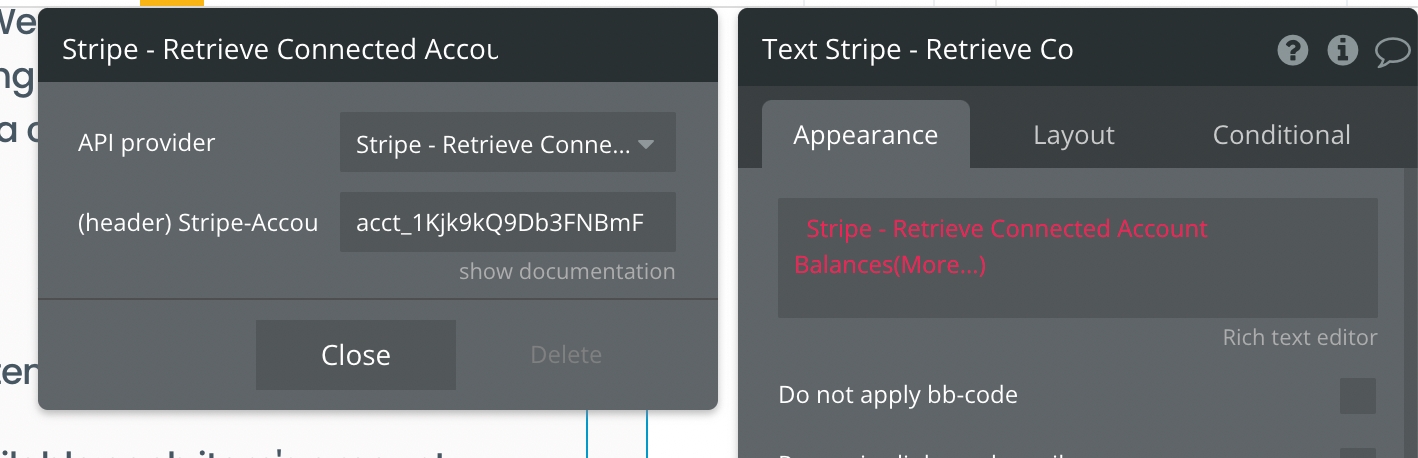Click the API provider label
This screenshot has height=458, width=1418.
tap(147, 143)
